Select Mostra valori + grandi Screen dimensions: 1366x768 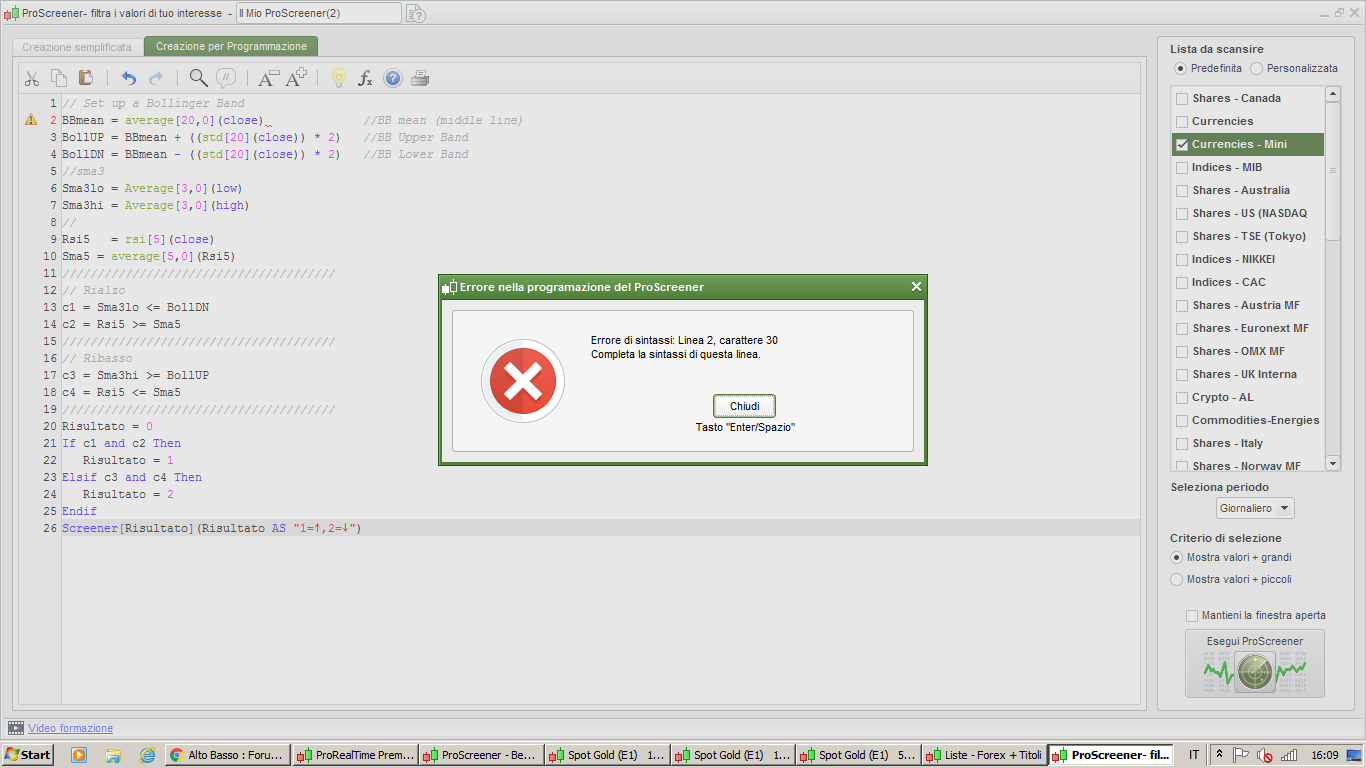(1177, 557)
